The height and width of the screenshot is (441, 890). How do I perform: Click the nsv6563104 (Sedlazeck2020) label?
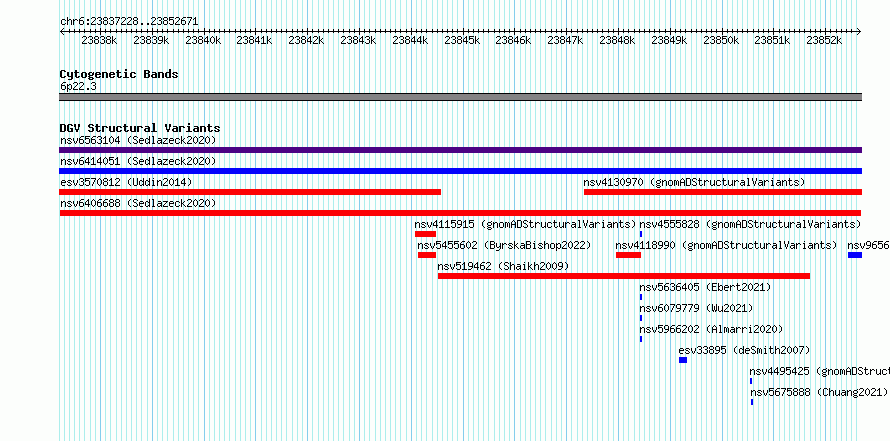tap(138, 140)
